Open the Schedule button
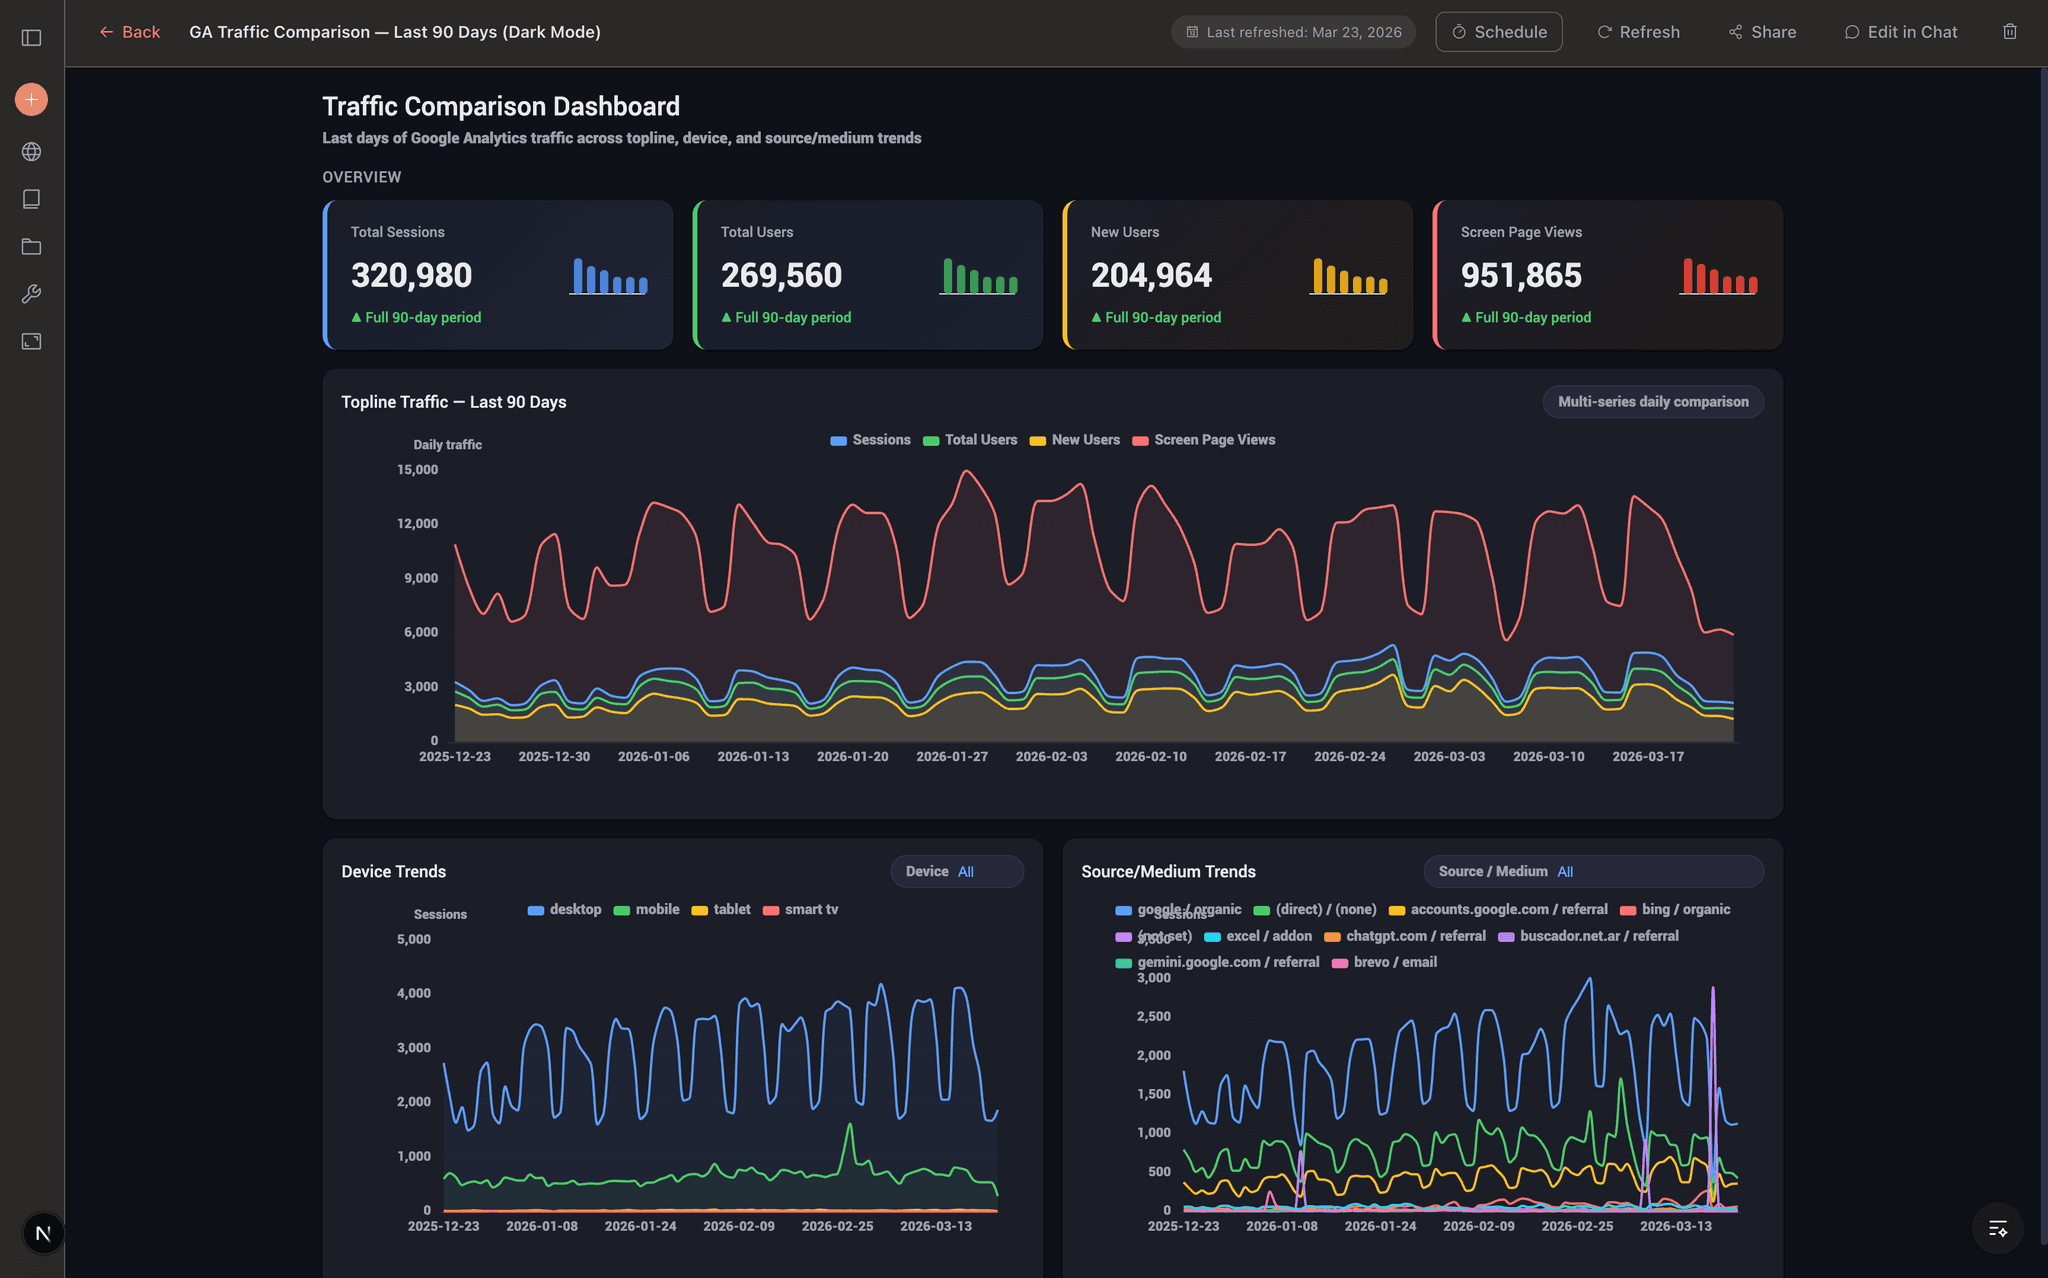This screenshot has width=2048, height=1278. pos(1499,32)
